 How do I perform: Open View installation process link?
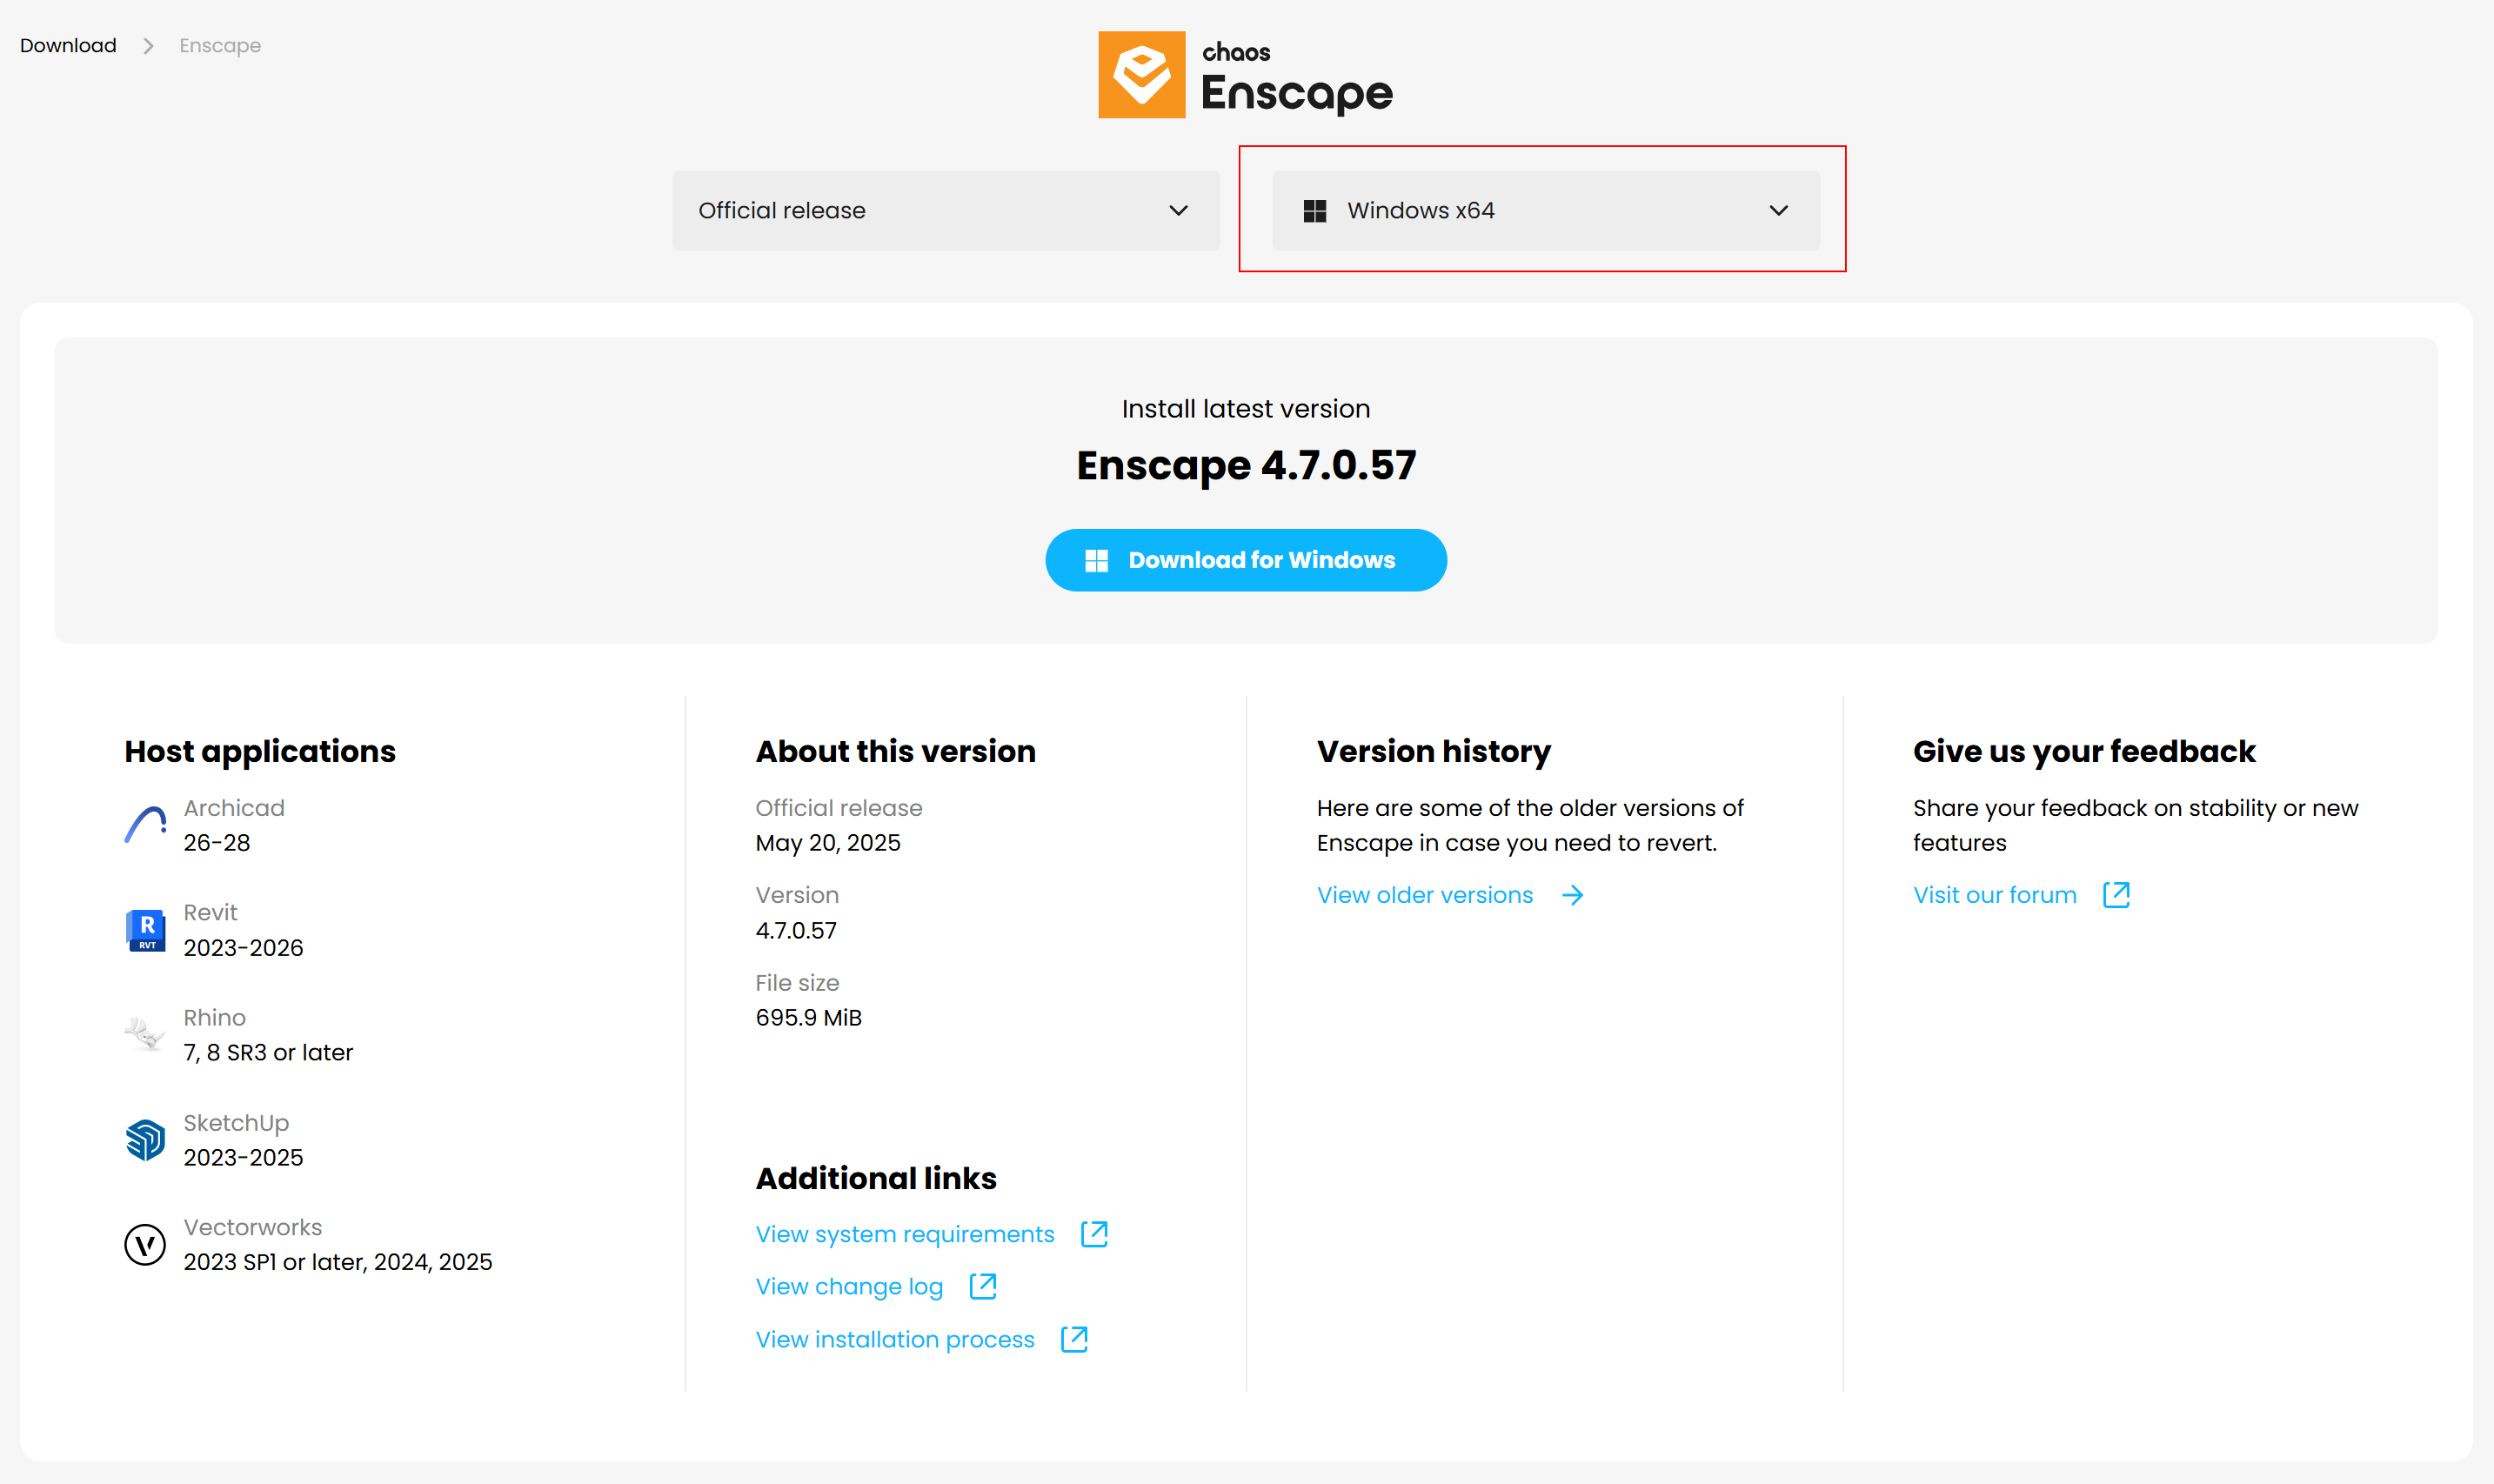tap(895, 1339)
